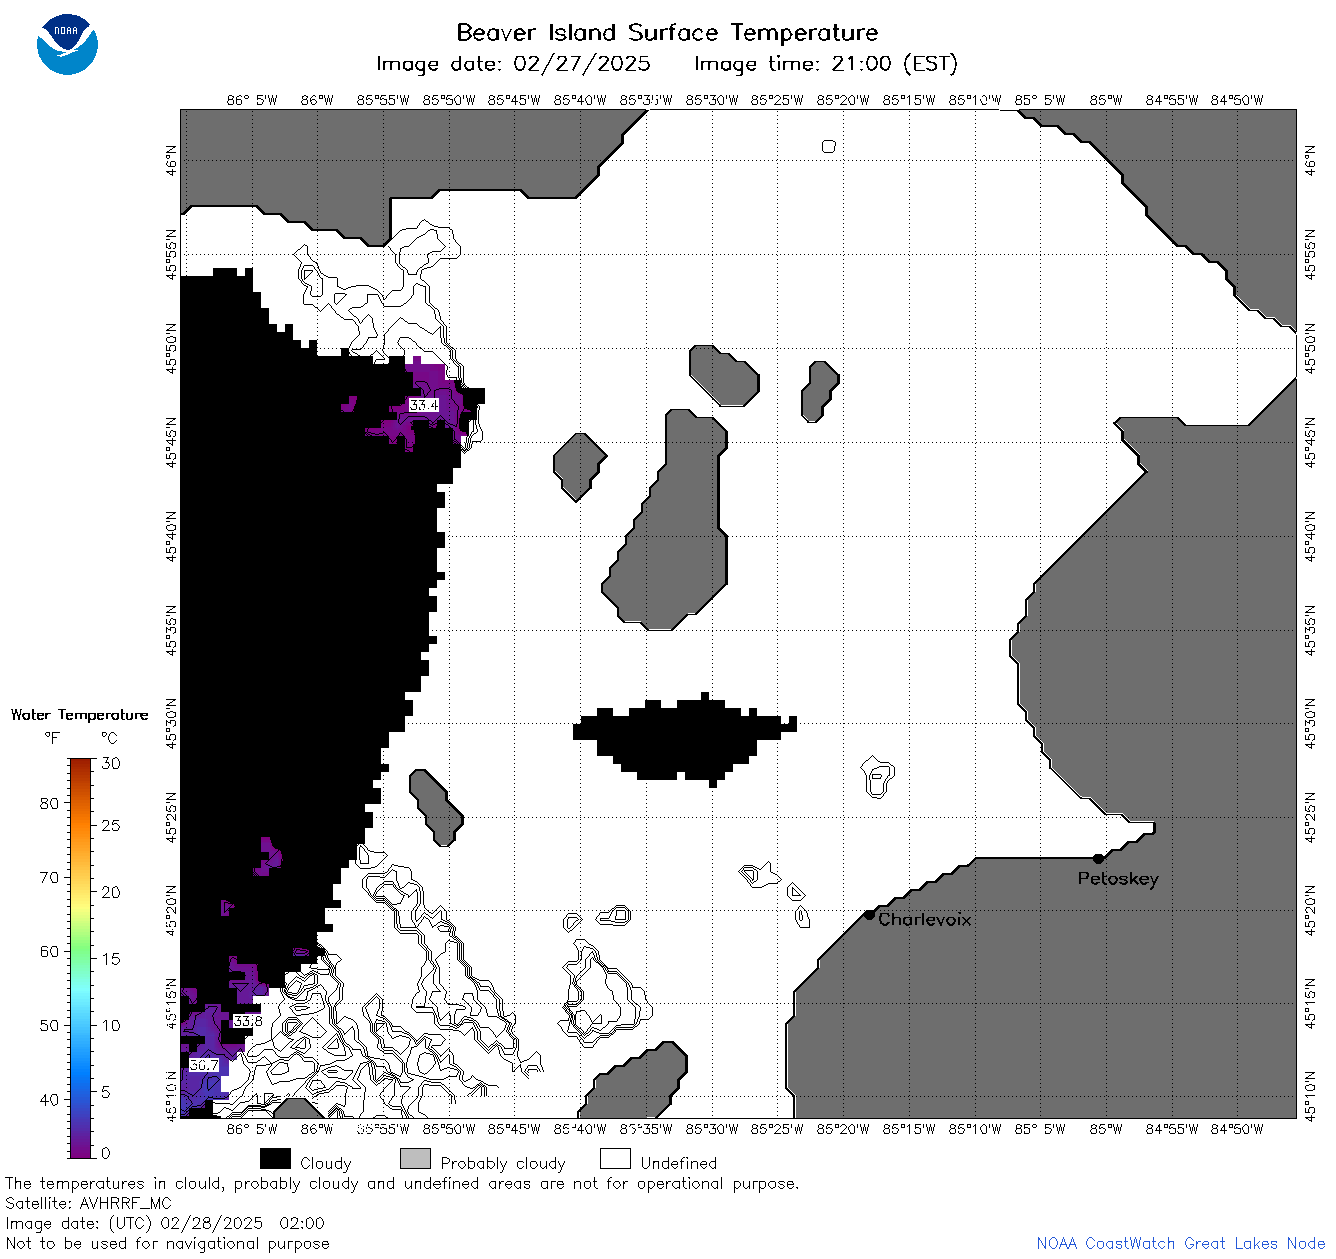Screen dimensions: 1336x1259
Task: Click the water temperature color bar
Action: tap(81, 956)
